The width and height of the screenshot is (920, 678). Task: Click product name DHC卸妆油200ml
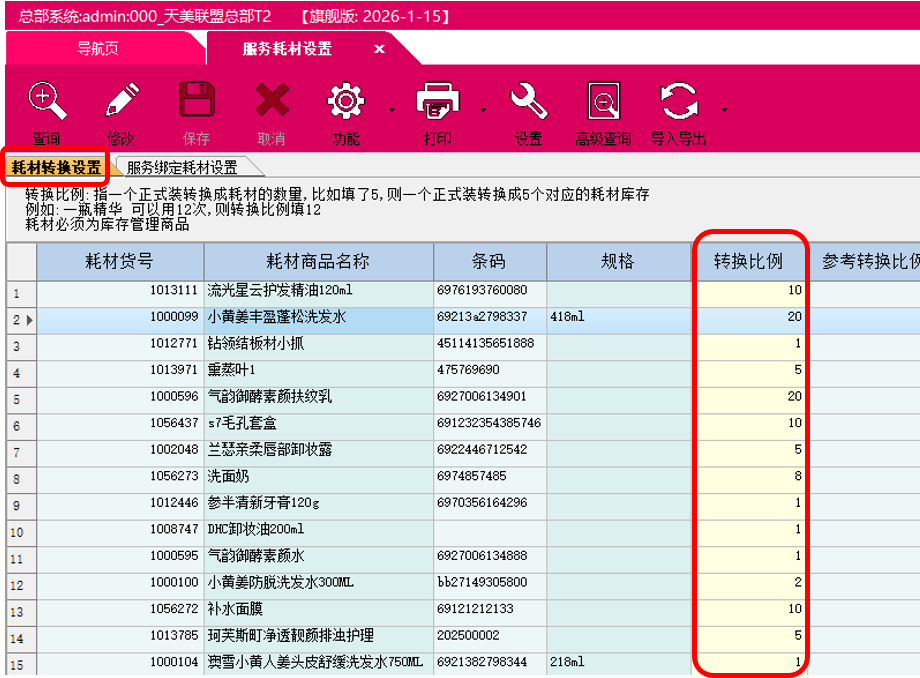(256, 529)
